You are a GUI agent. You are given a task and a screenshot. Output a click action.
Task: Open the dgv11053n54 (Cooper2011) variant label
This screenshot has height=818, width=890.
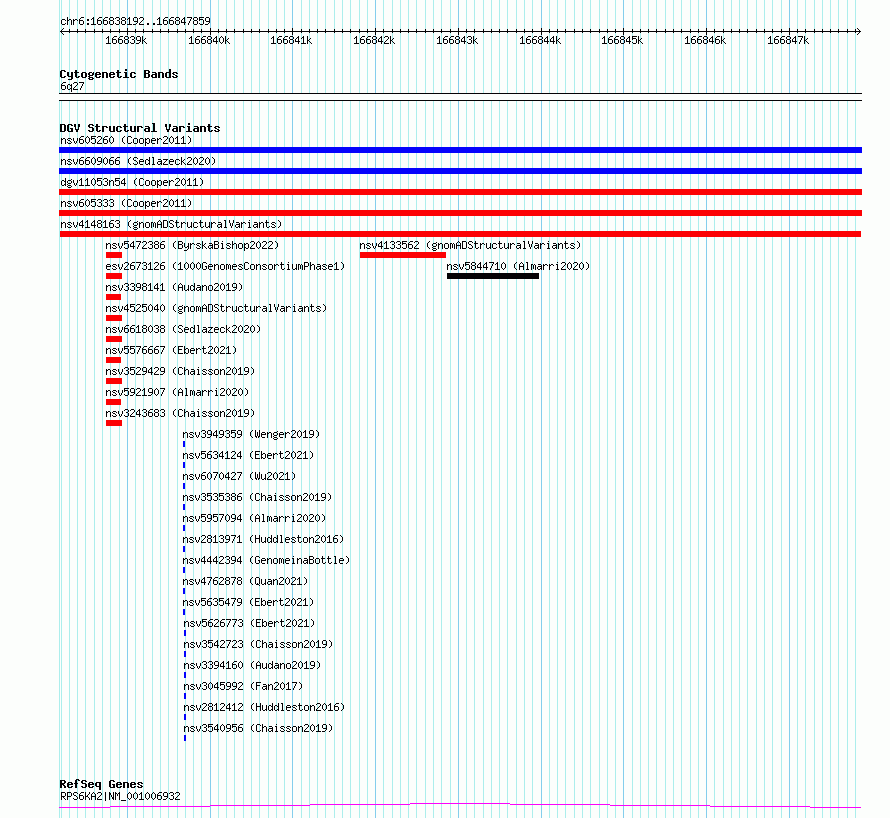132,182
